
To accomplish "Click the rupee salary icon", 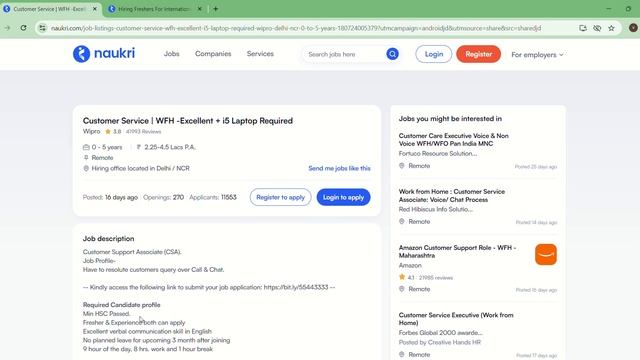I will click(139, 147).
